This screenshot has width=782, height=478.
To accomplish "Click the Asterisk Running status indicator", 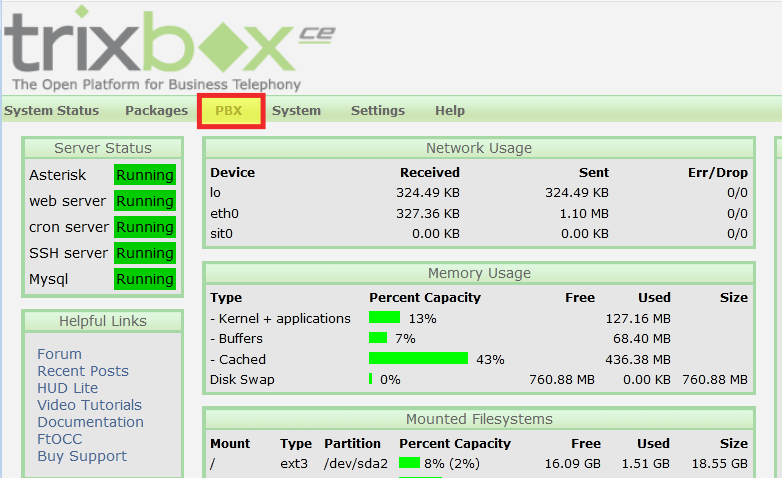I will [x=145, y=175].
